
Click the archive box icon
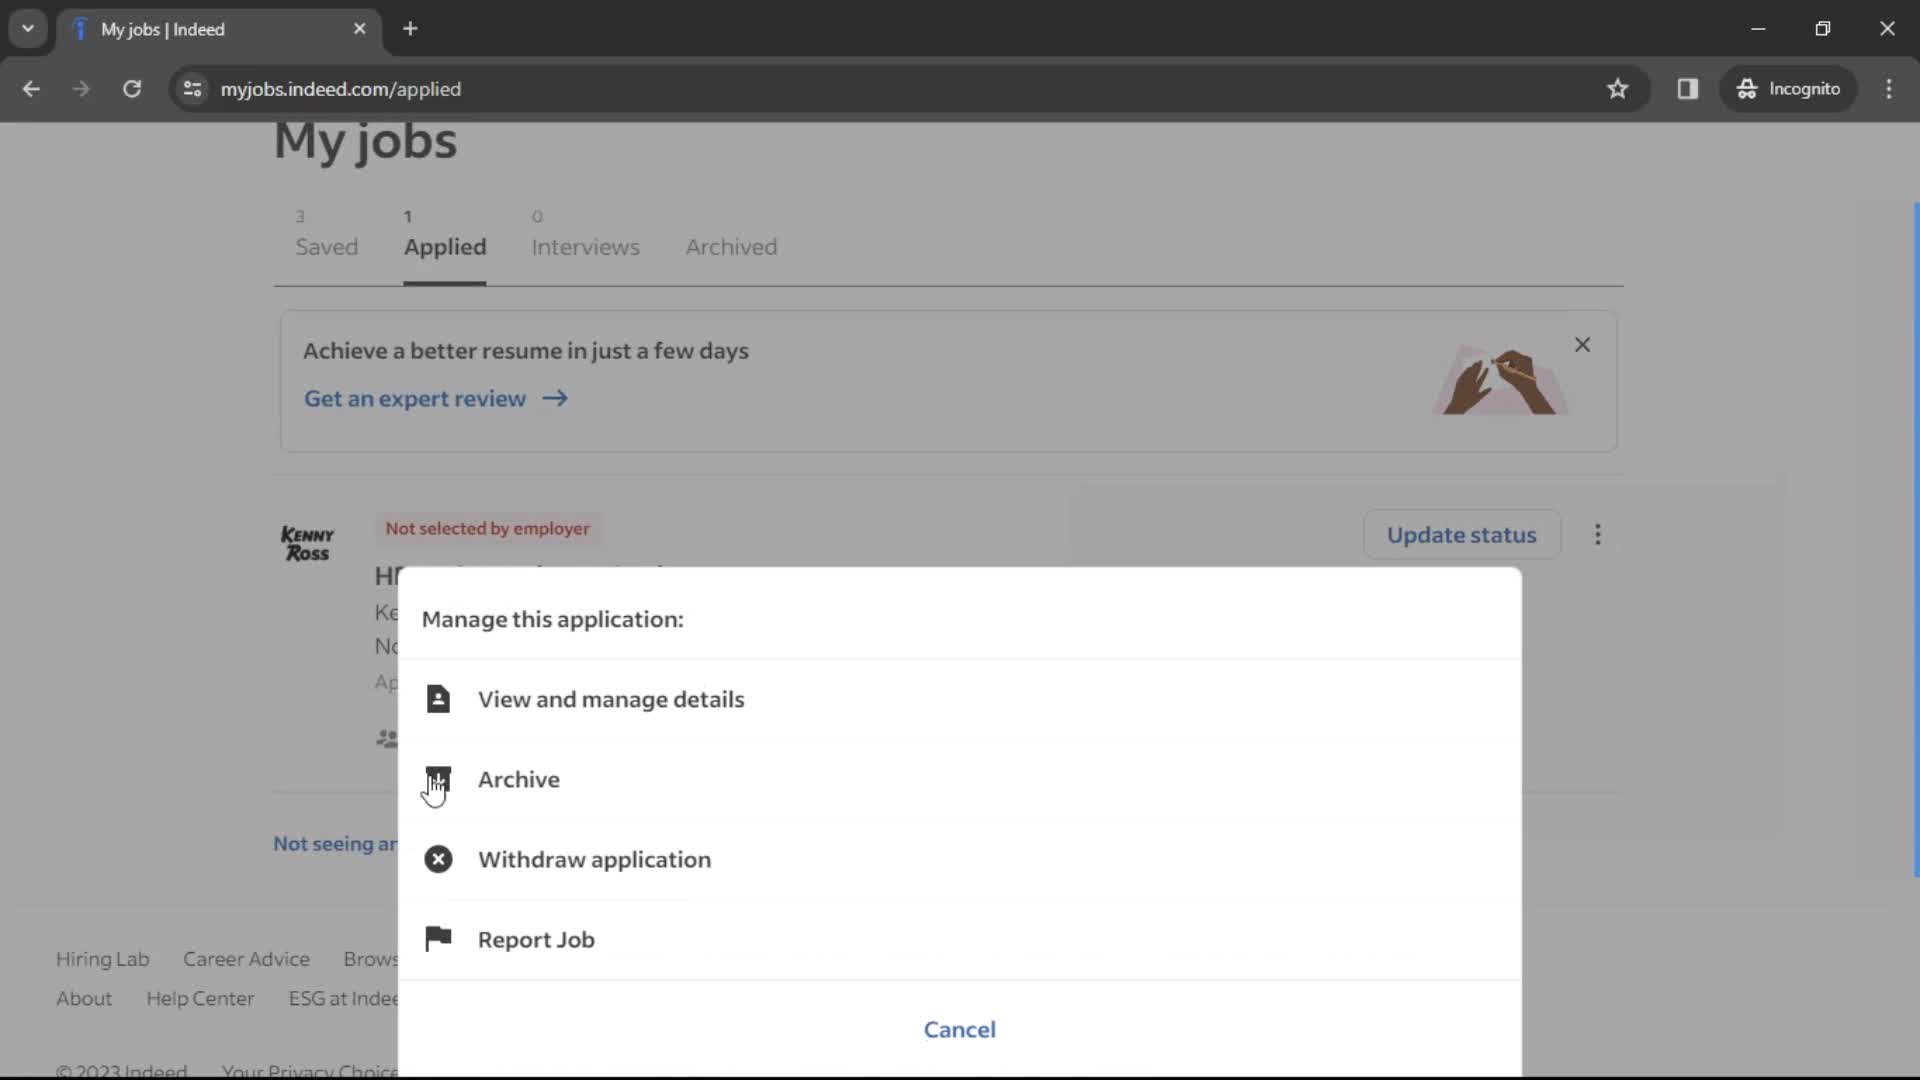coord(438,779)
